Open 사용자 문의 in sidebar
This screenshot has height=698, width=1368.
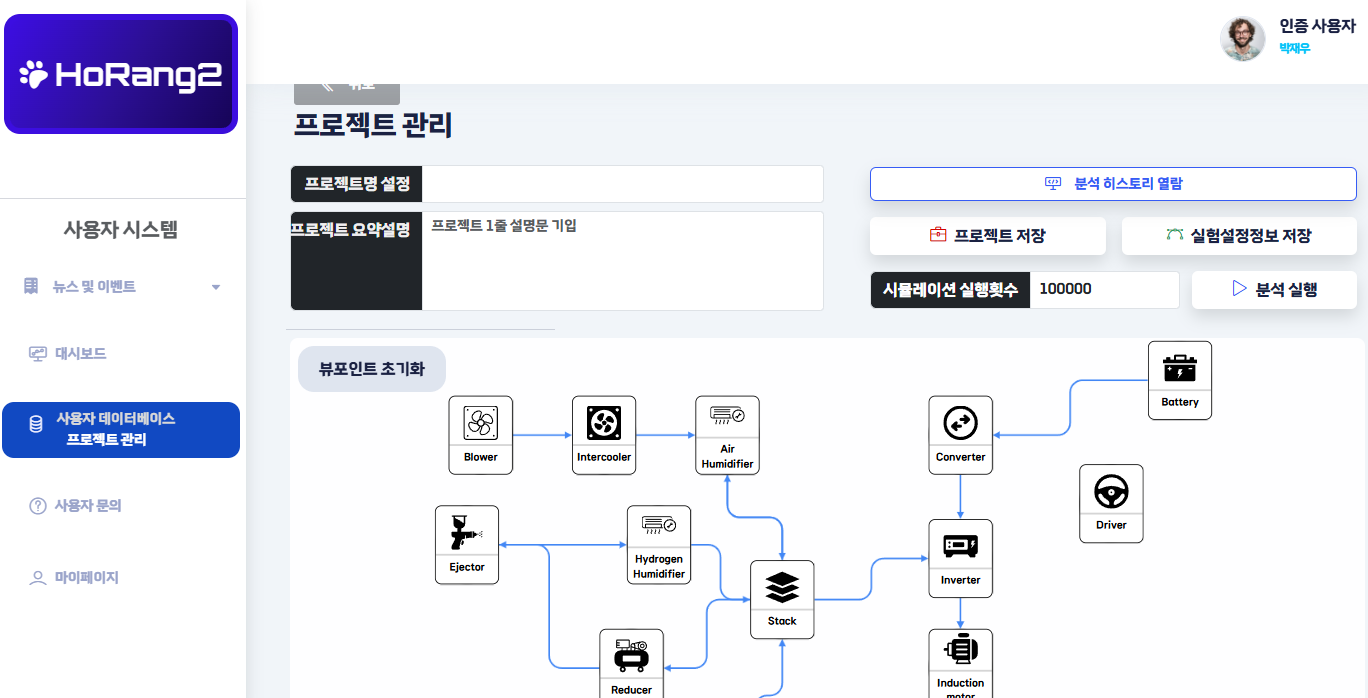(87, 506)
